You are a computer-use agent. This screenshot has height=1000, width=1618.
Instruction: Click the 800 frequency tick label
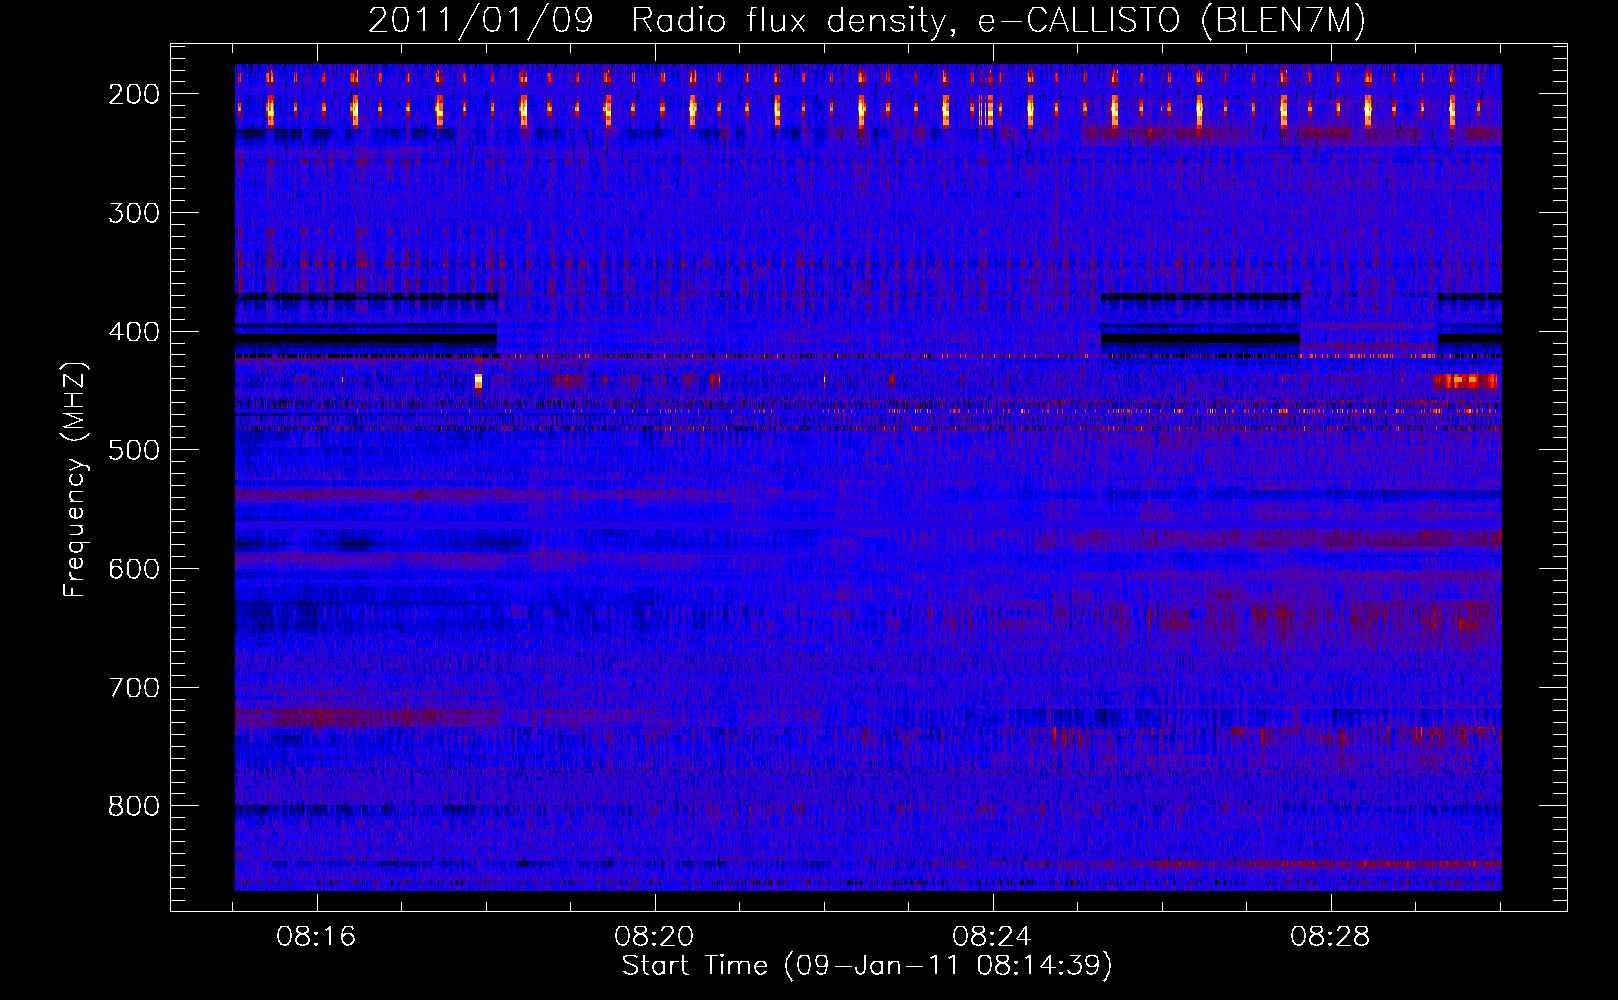pos(134,806)
